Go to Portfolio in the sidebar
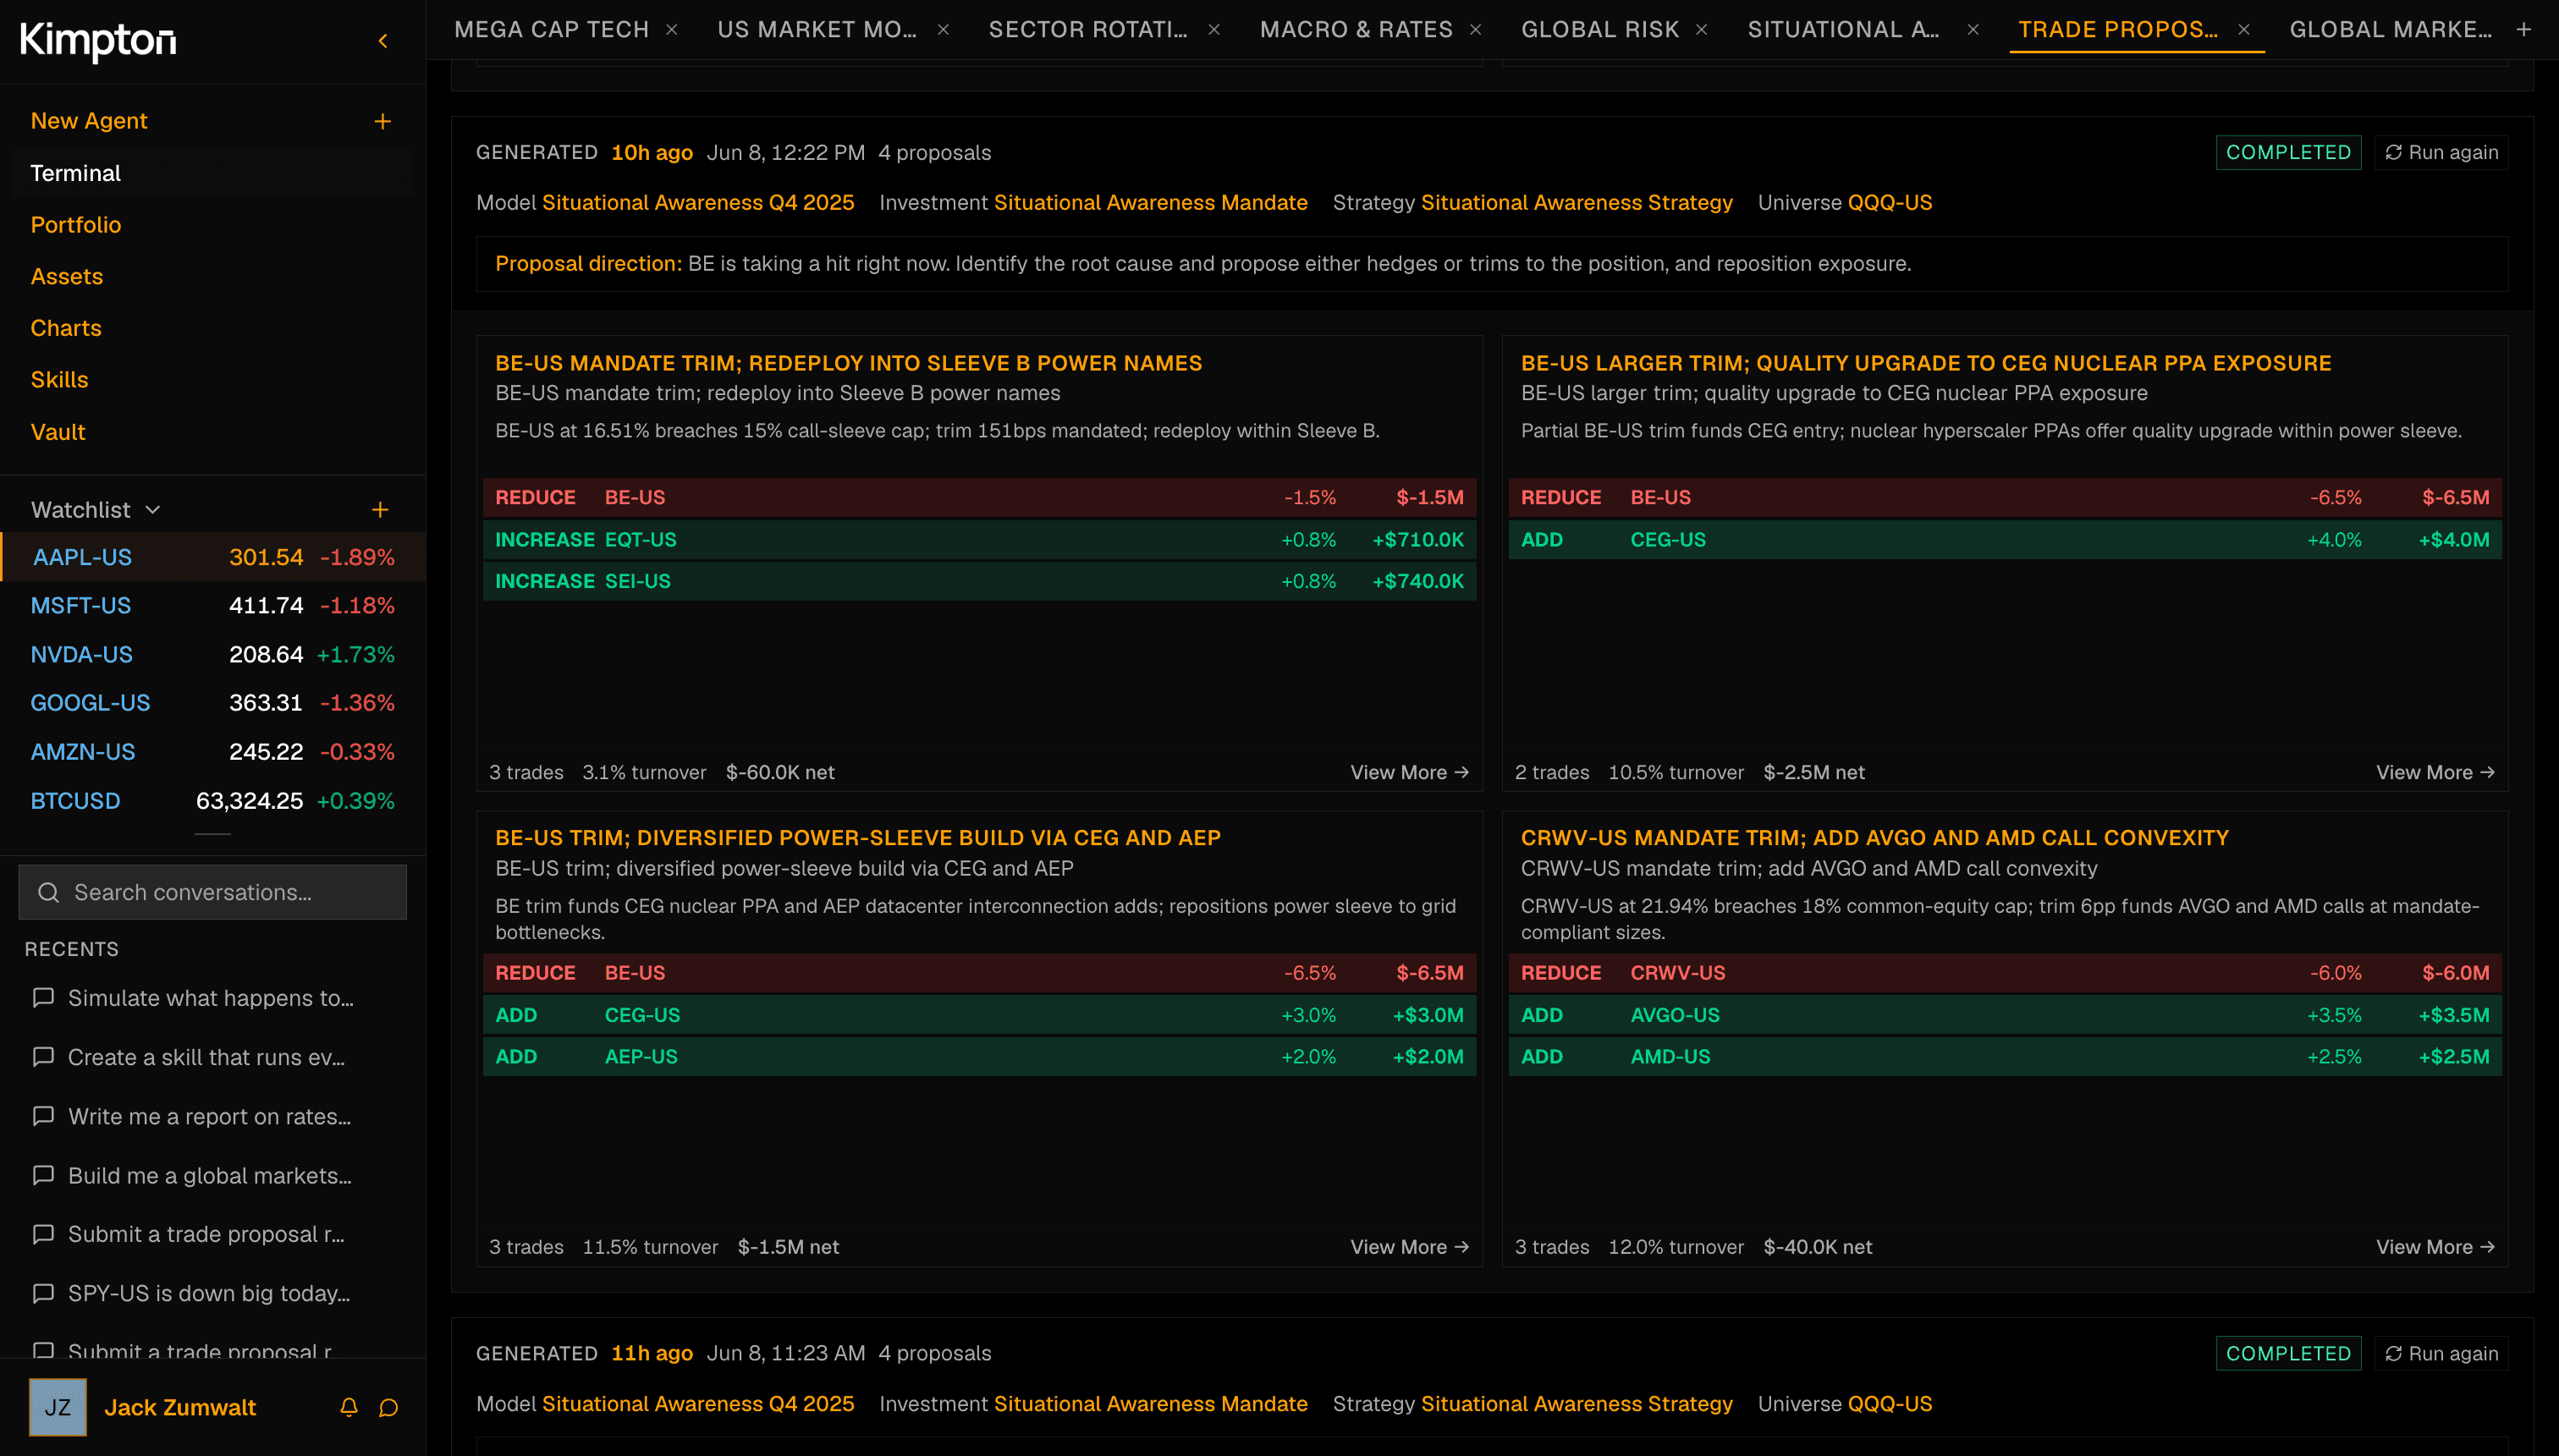The height and width of the screenshot is (1456, 2559). click(x=76, y=225)
